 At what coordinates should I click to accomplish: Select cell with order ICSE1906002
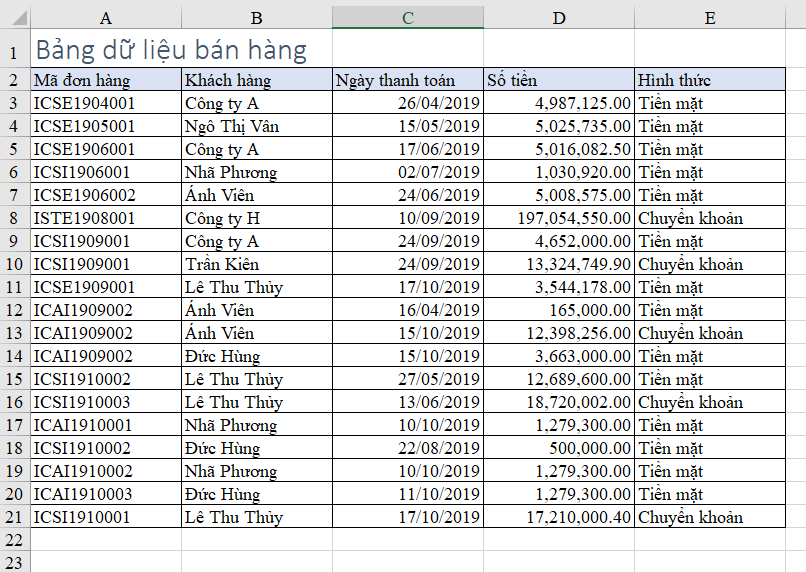(106, 195)
